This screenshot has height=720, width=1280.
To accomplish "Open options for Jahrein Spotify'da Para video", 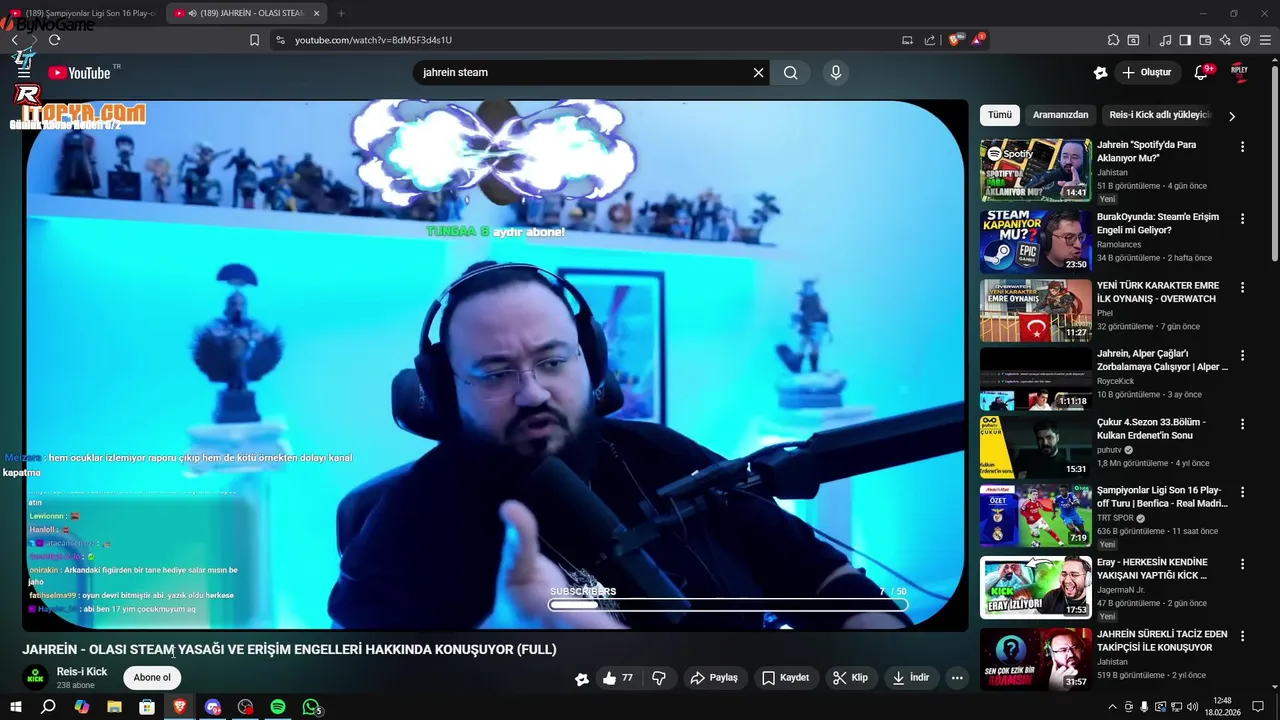I will (x=1243, y=146).
